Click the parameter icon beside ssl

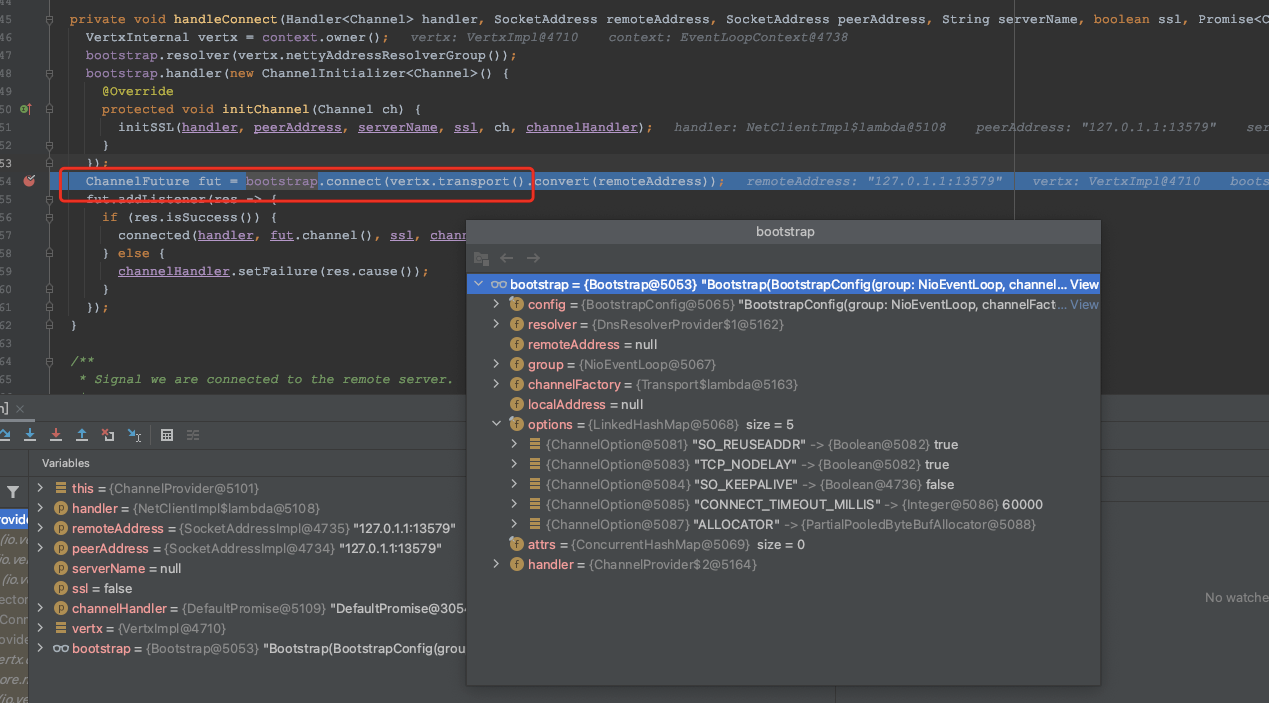(x=61, y=589)
